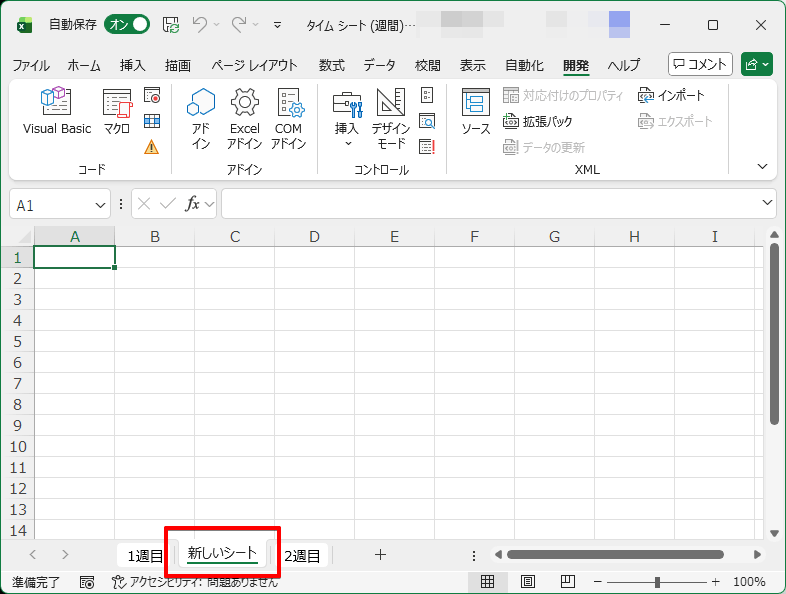Click データの更新
Image resolution: width=786 pixels, height=594 pixels.
click(544, 147)
